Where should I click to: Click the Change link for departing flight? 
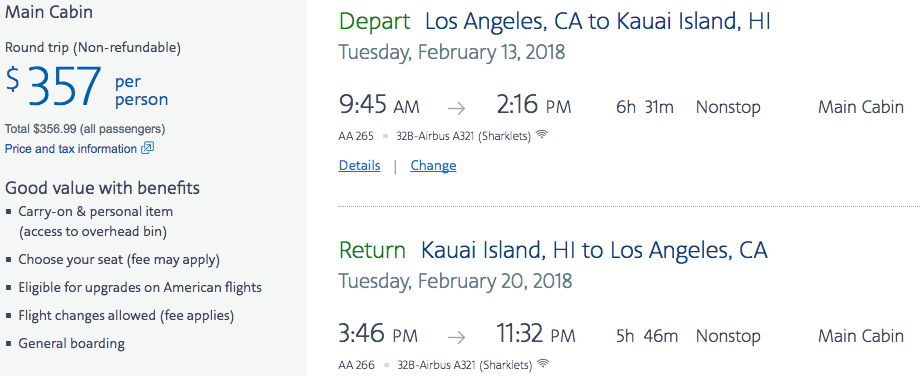(433, 166)
